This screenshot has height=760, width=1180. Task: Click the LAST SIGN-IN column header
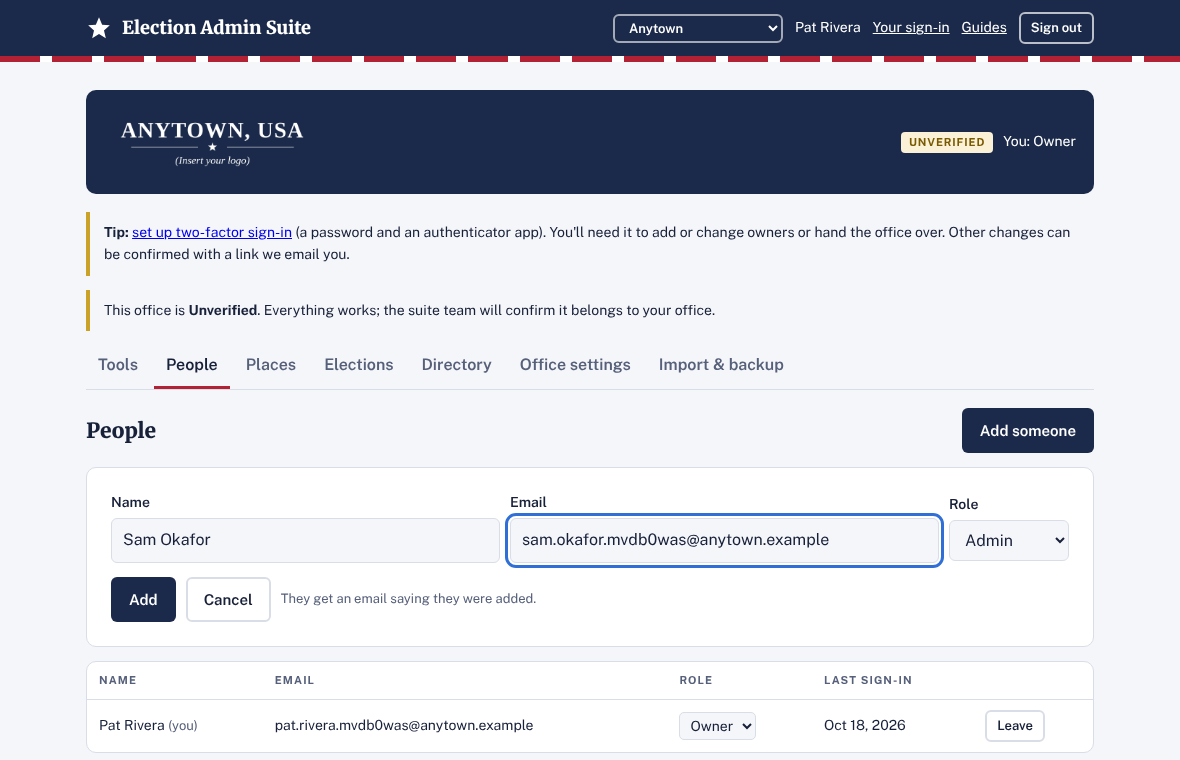tap(868, 680)
